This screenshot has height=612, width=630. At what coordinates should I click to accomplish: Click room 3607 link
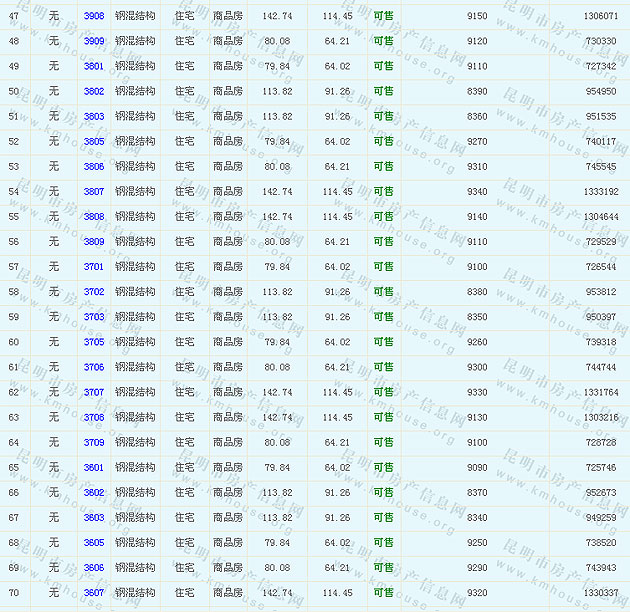93,593
